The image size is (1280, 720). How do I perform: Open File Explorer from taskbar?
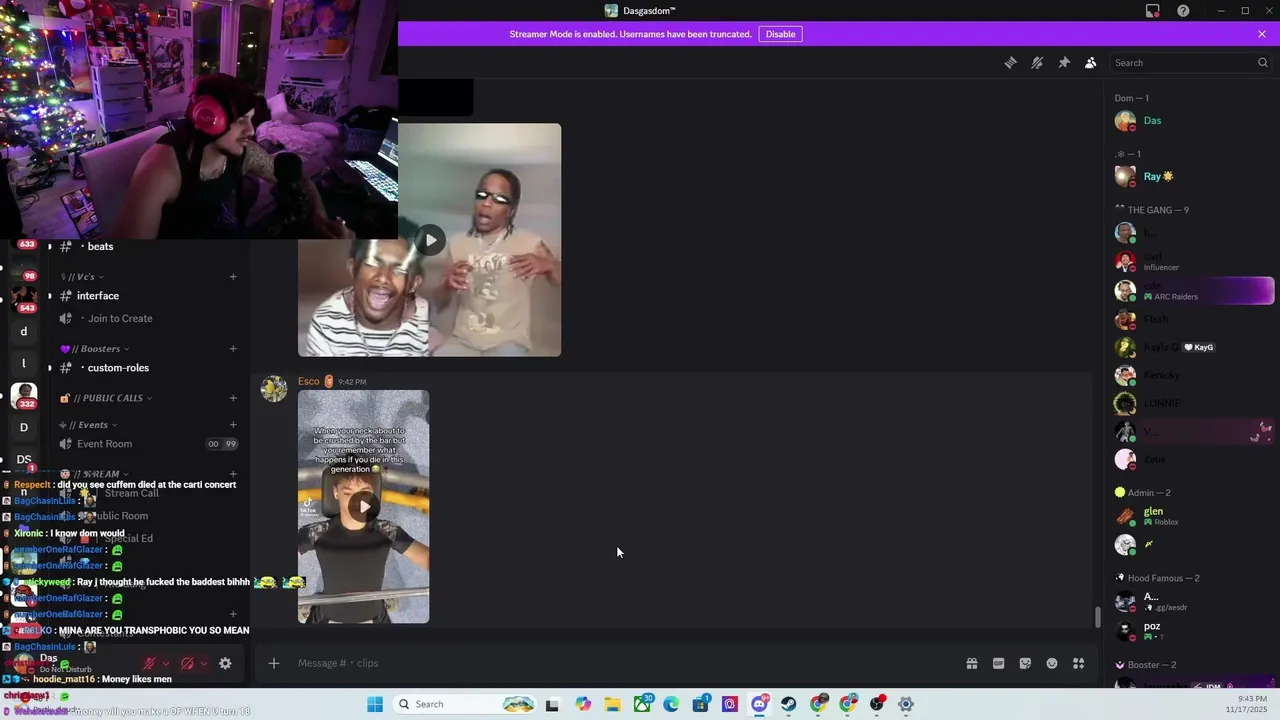click(x=612, y=704)
